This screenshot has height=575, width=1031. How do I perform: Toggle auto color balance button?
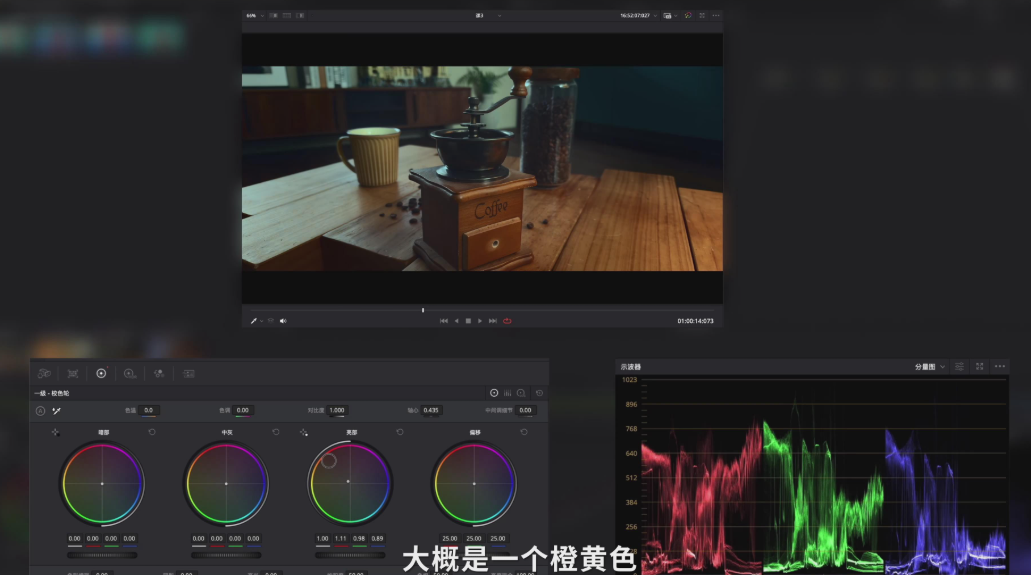(x=40, y=410)
